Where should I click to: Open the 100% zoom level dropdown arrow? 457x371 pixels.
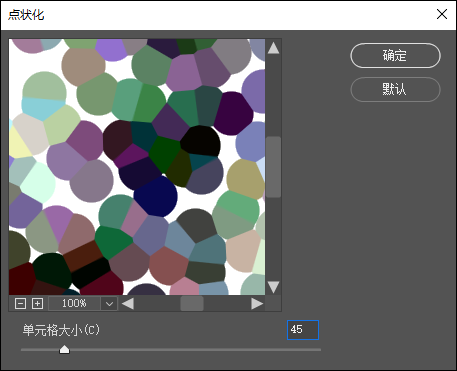109,304
